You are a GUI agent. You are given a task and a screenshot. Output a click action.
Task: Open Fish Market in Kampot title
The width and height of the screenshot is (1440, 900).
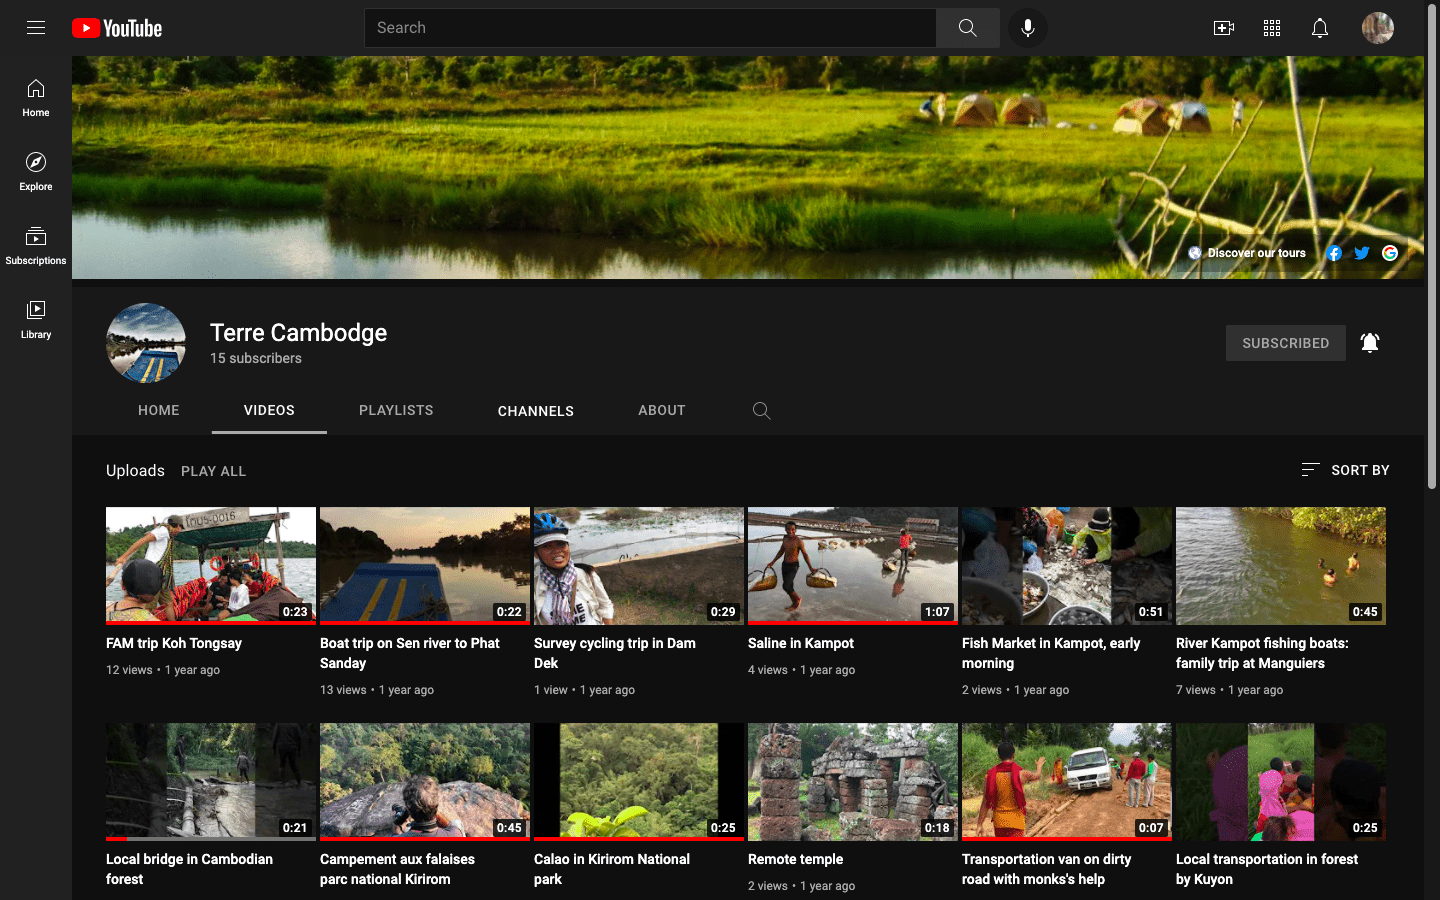pyautogui.click(x=1051, y=653)
